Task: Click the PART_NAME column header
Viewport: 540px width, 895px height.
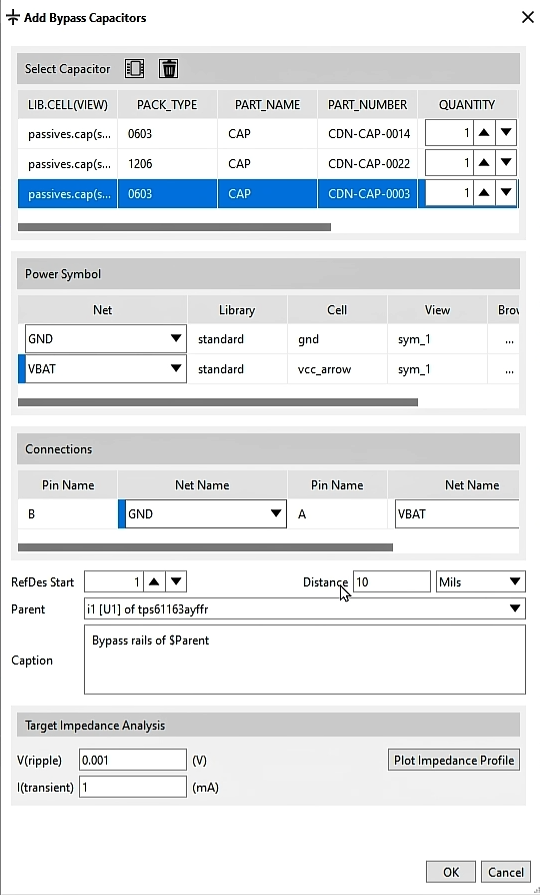Action: [x=267, y=104]
